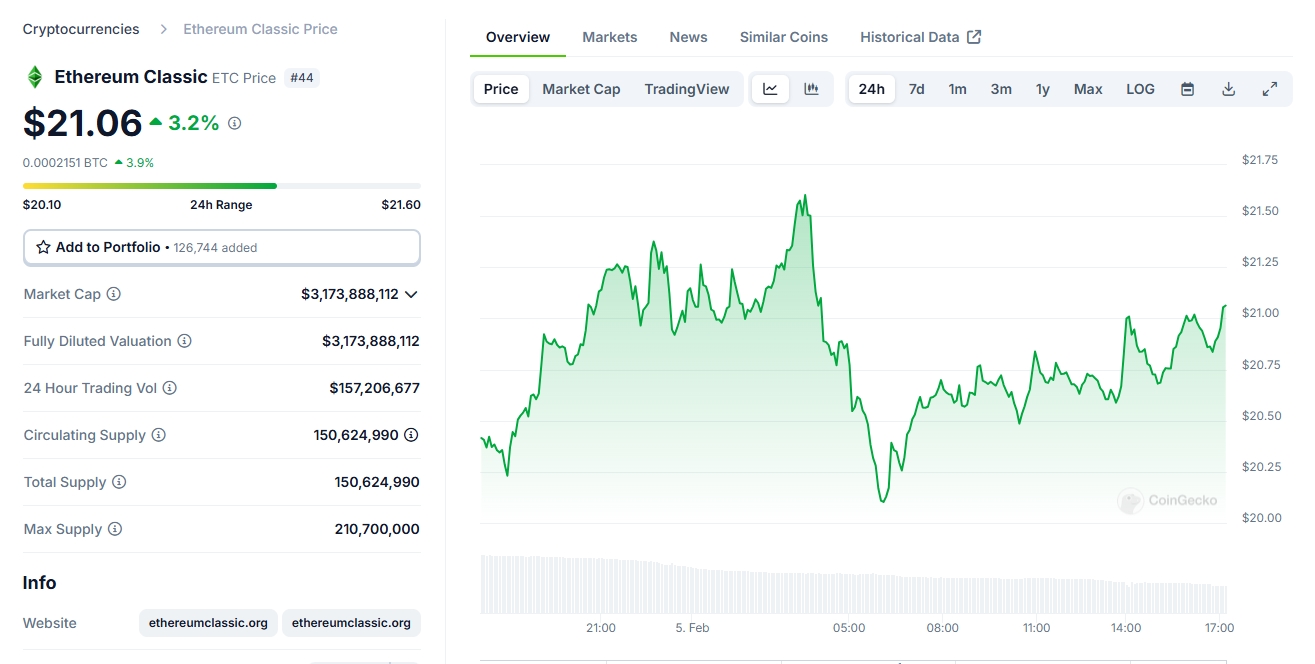
Task: Set chart range to 7d
Action: pyautogui.click(x=916, y=89)
